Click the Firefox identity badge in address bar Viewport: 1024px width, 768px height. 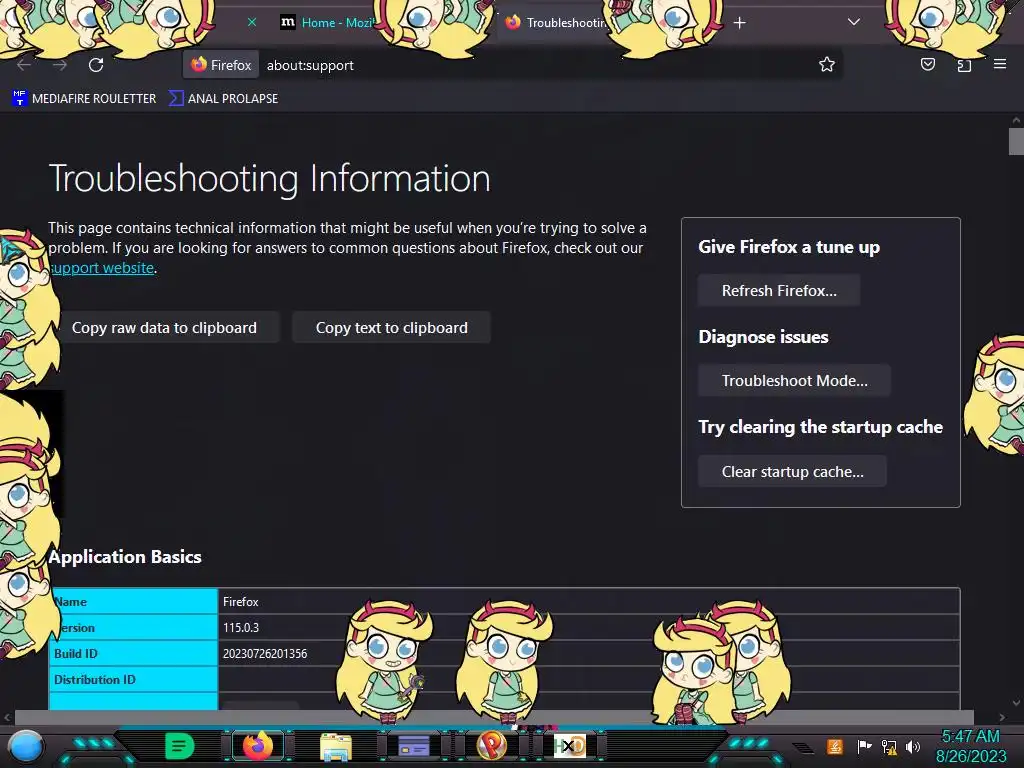221,65
